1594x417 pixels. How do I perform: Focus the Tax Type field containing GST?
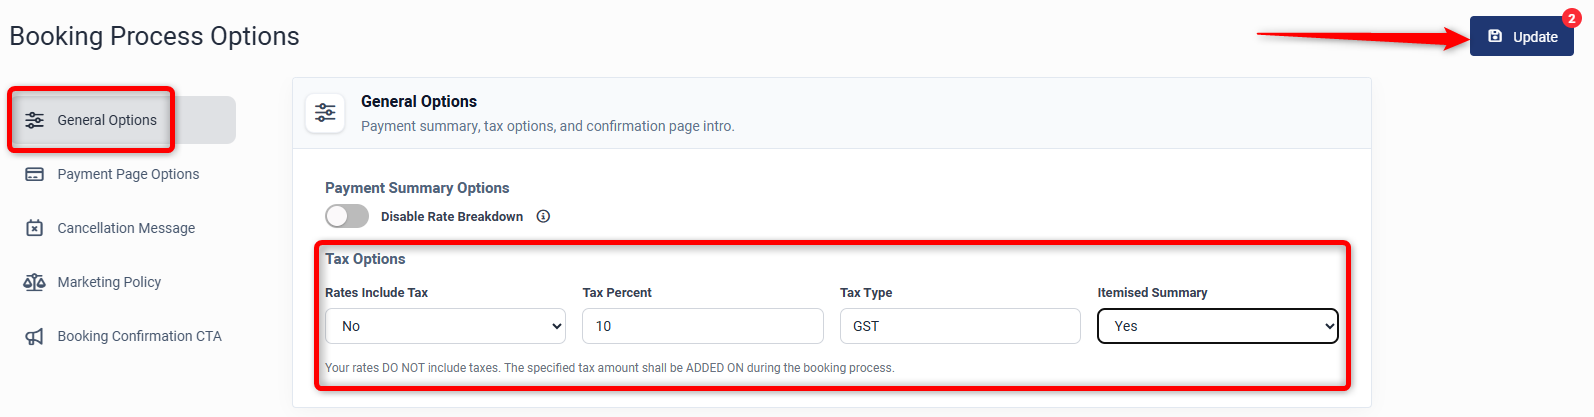960,326
